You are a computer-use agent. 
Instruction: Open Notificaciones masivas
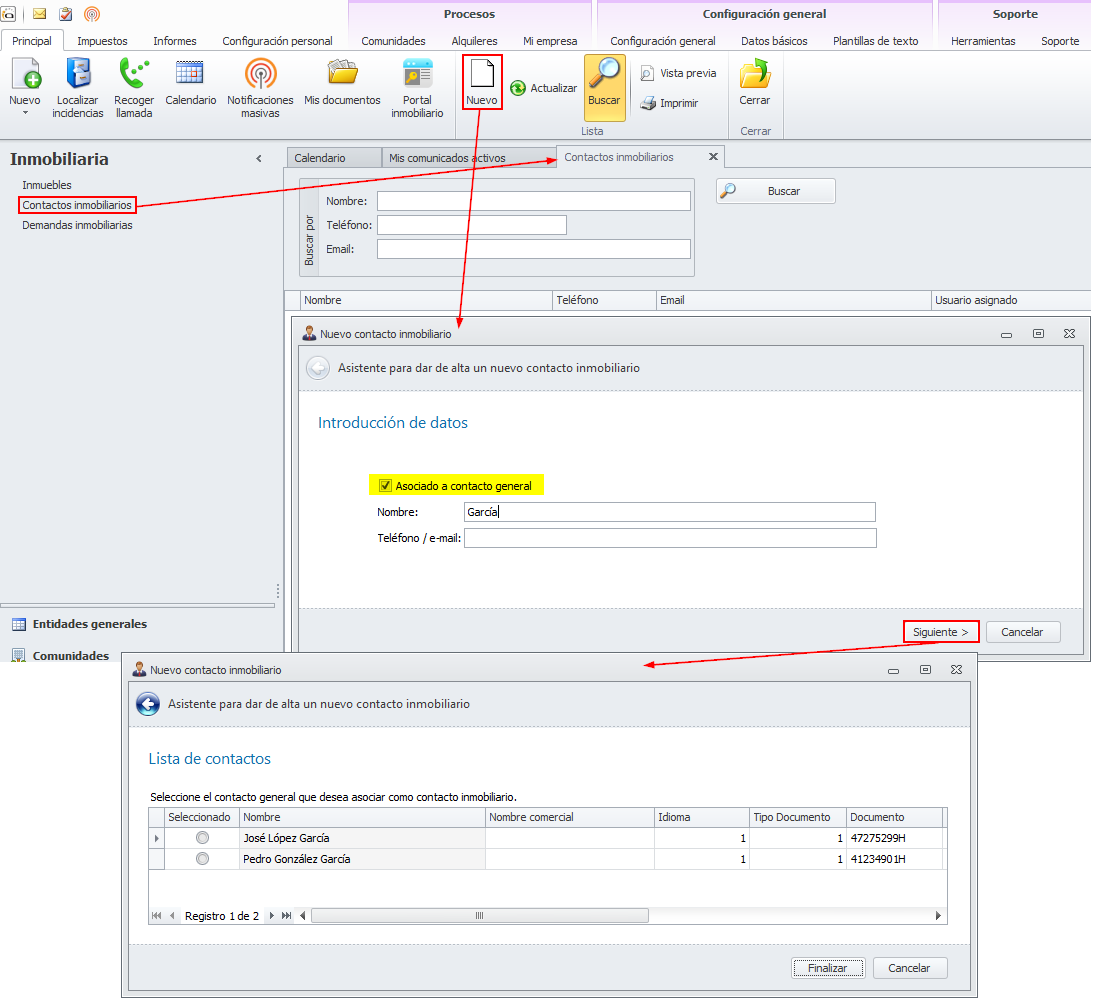click(261, 74)
